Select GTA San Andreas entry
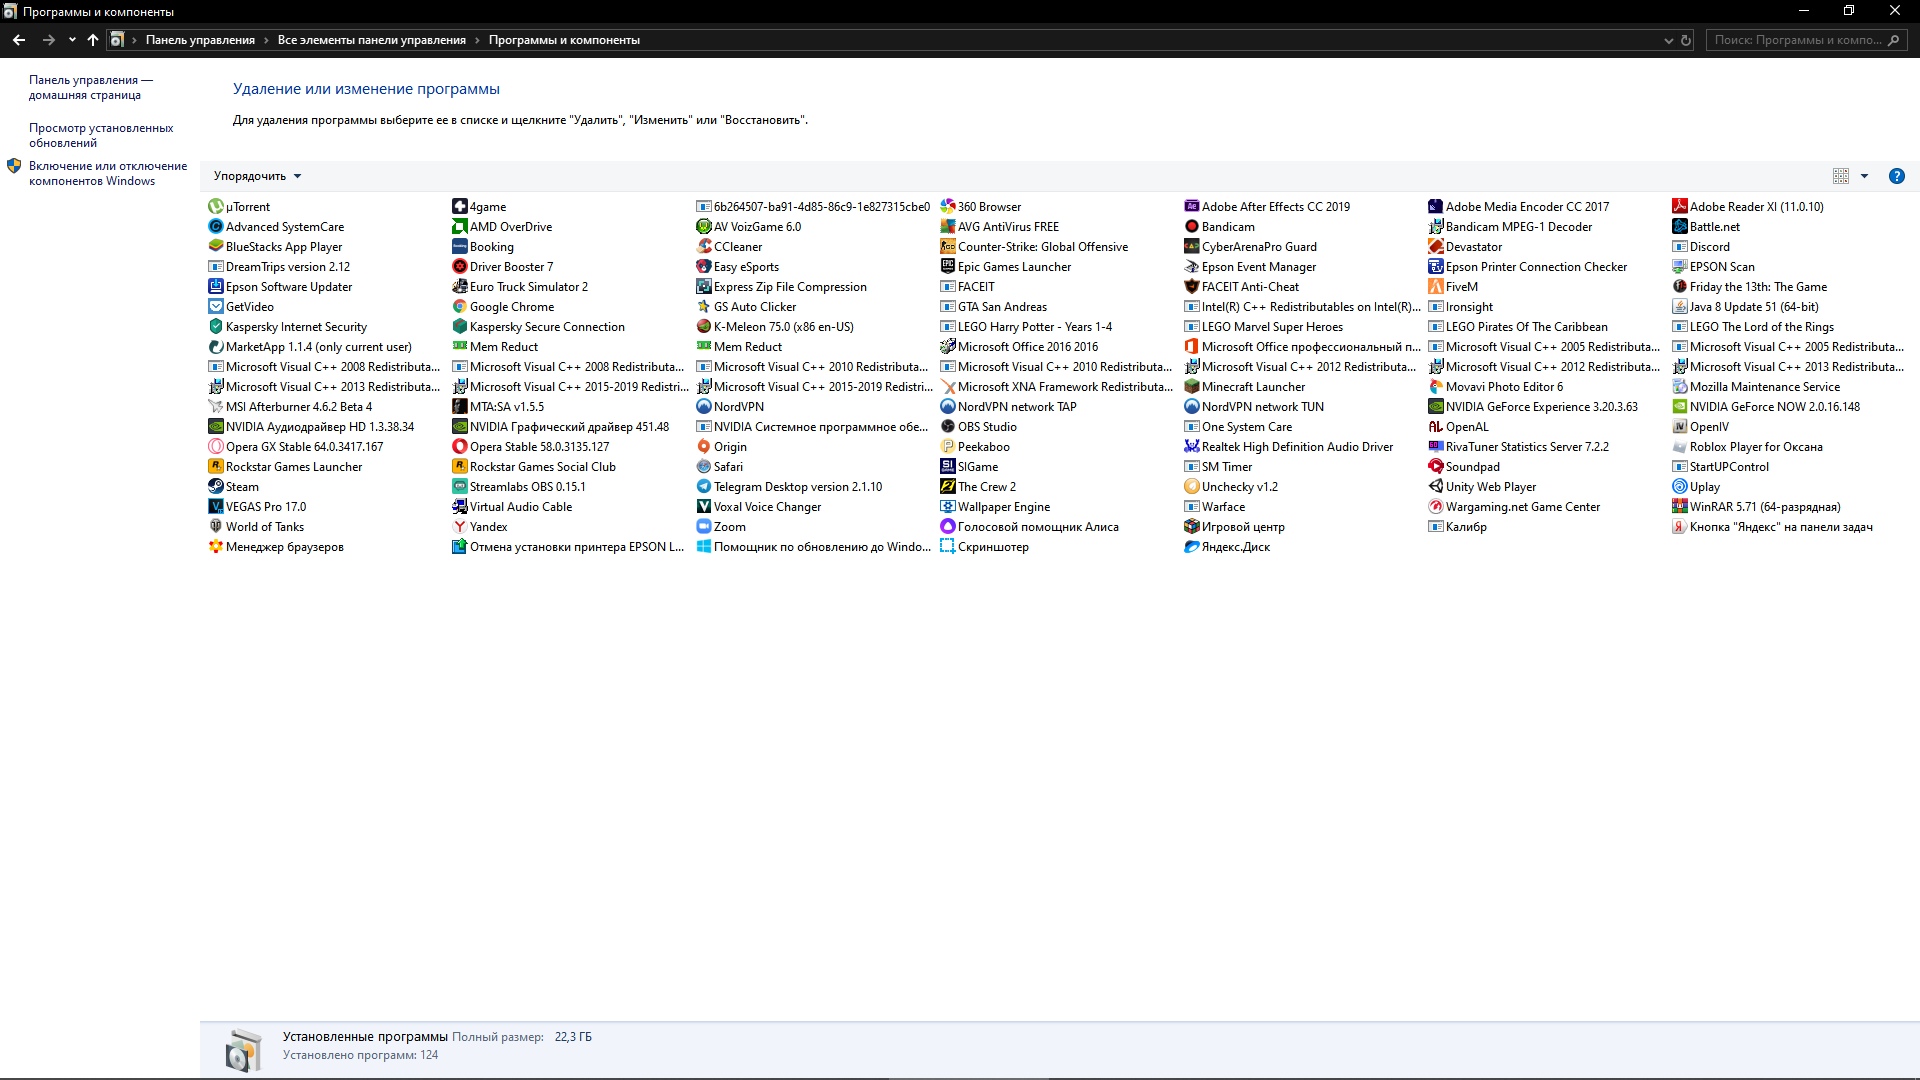1920x1080 pixels. [x=994, y=307]
